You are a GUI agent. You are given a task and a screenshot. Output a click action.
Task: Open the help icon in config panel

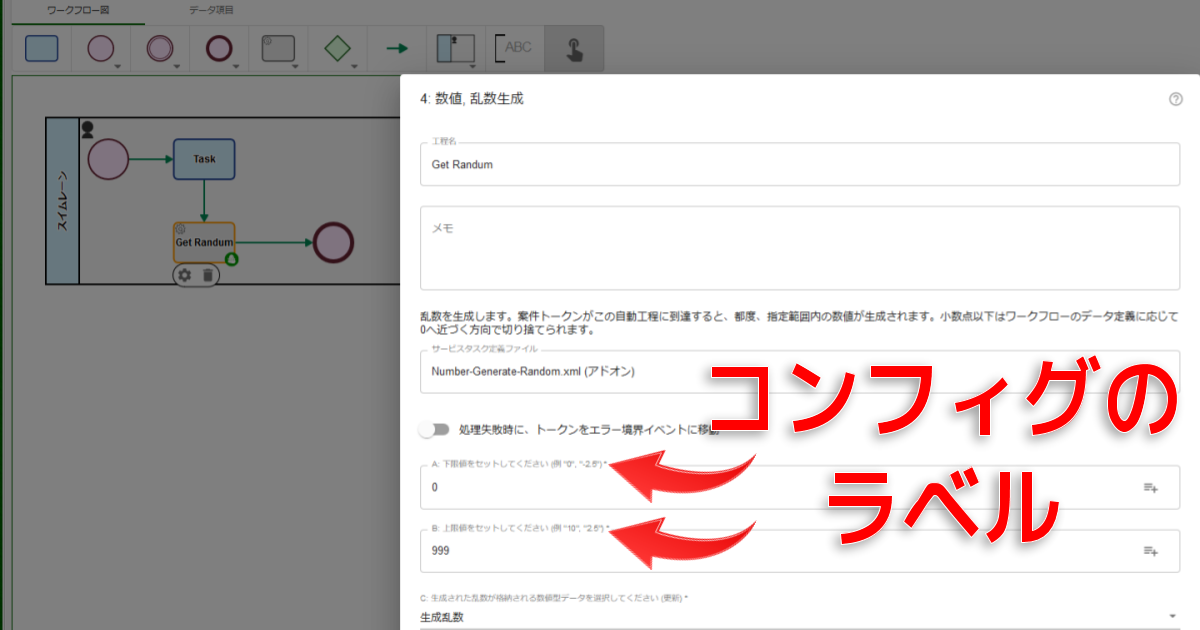click(x=1175, y=99)
